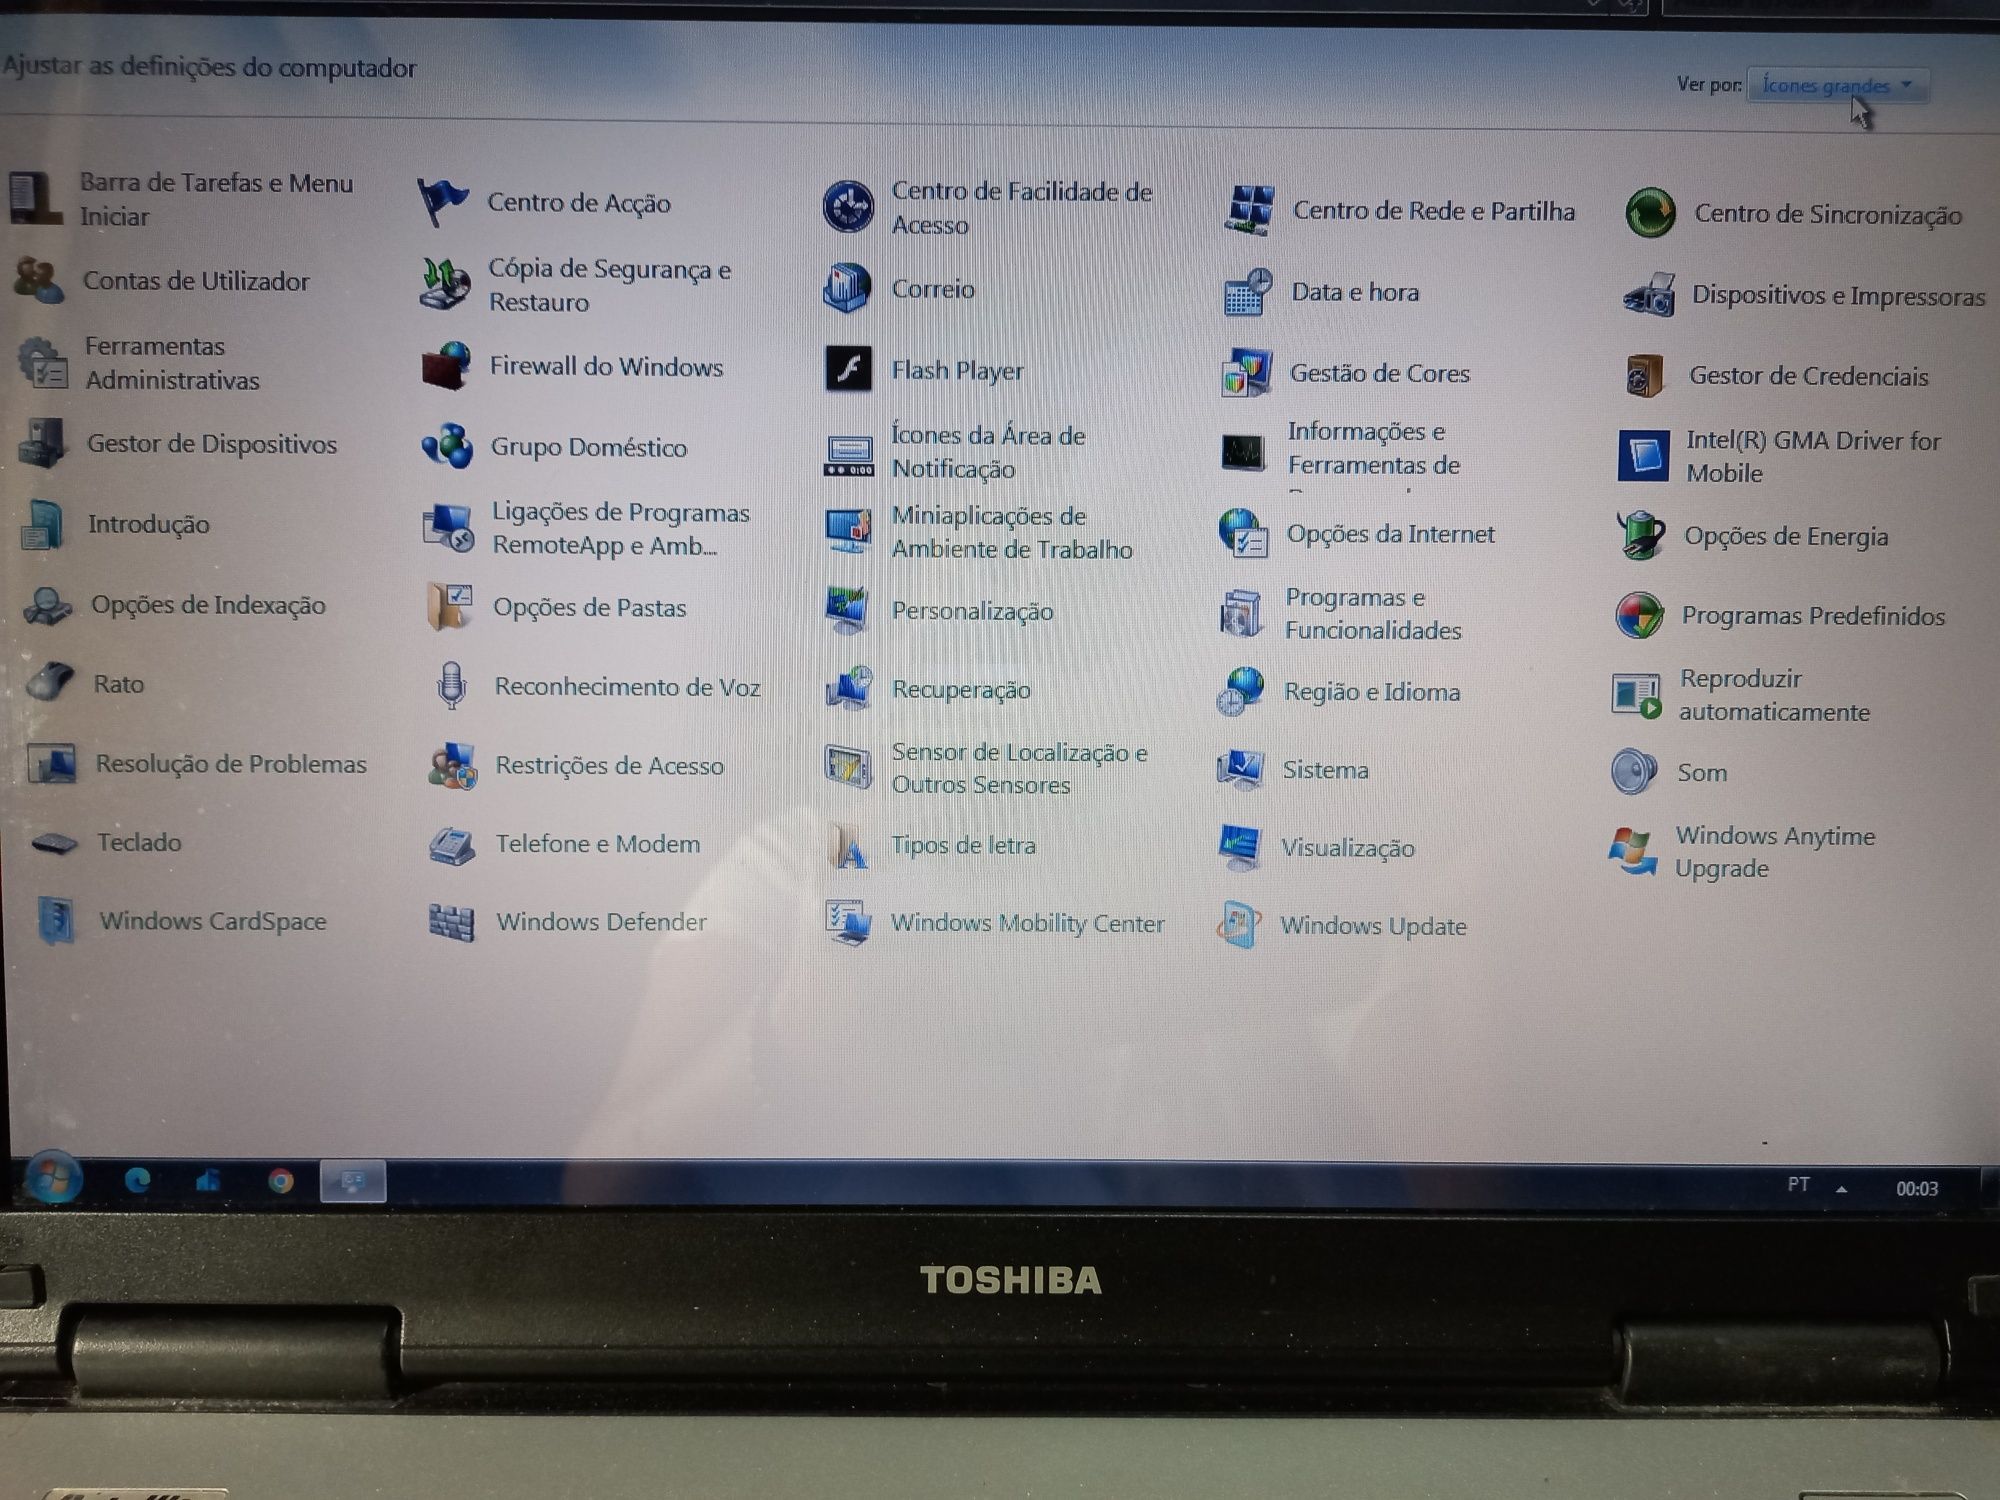The image size is (2000, 1500).
Task: Open the Grupo Doméstico icon
Action: 447,446
